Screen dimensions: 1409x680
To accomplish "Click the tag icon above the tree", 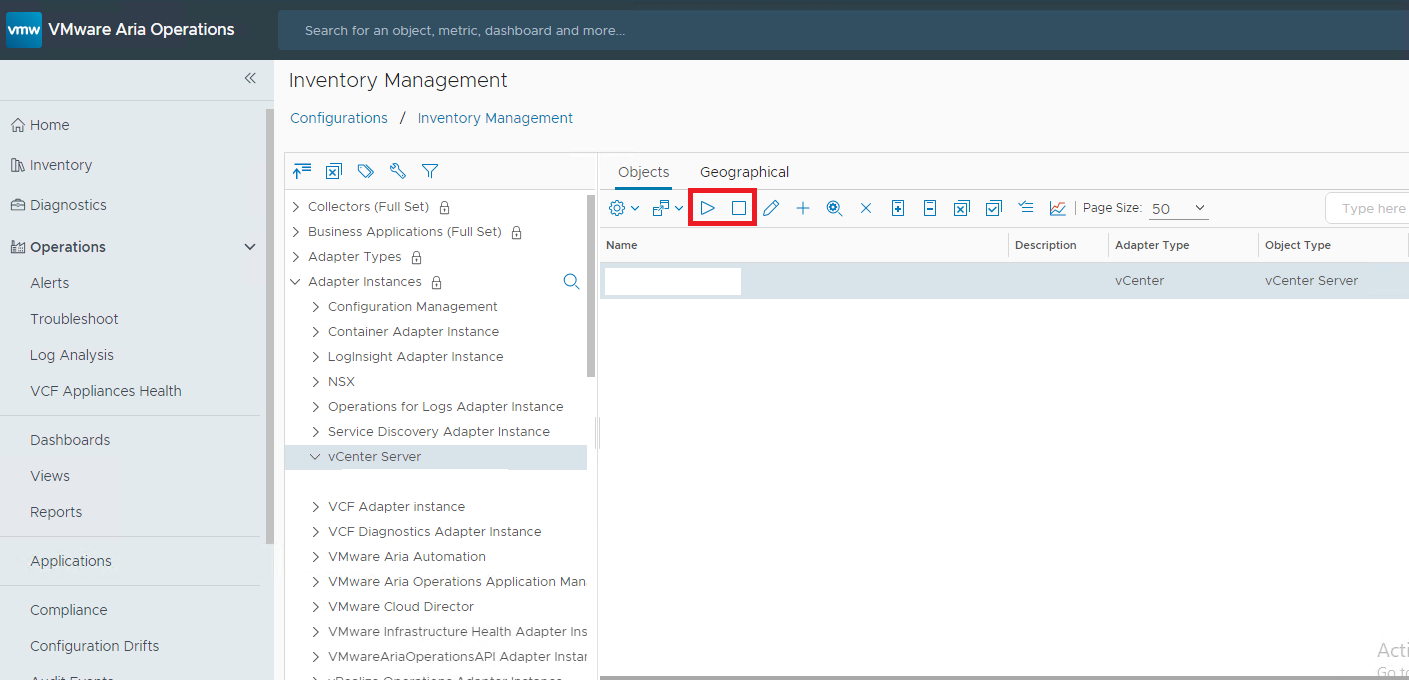I will tap(366, 171).
